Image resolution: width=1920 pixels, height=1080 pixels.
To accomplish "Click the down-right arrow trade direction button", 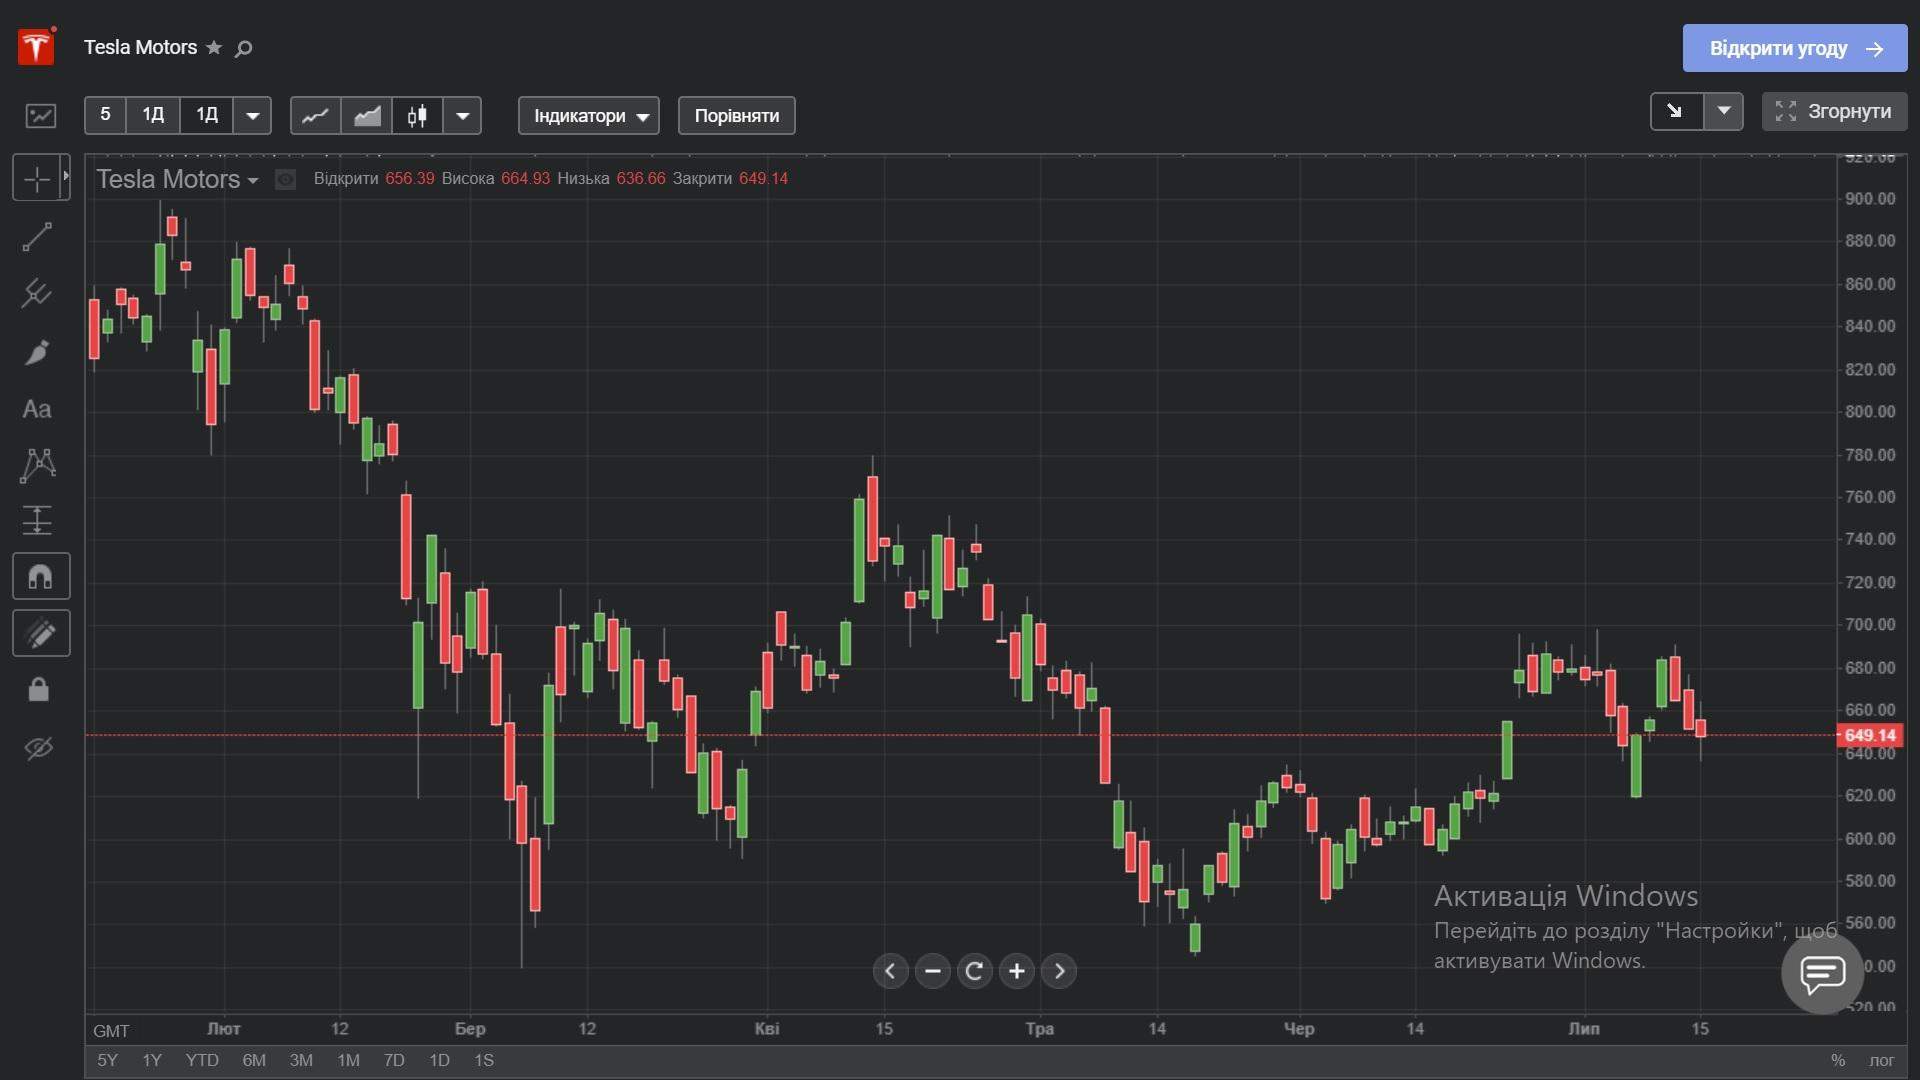I will pyautogui.click(x=1676, y=111).
